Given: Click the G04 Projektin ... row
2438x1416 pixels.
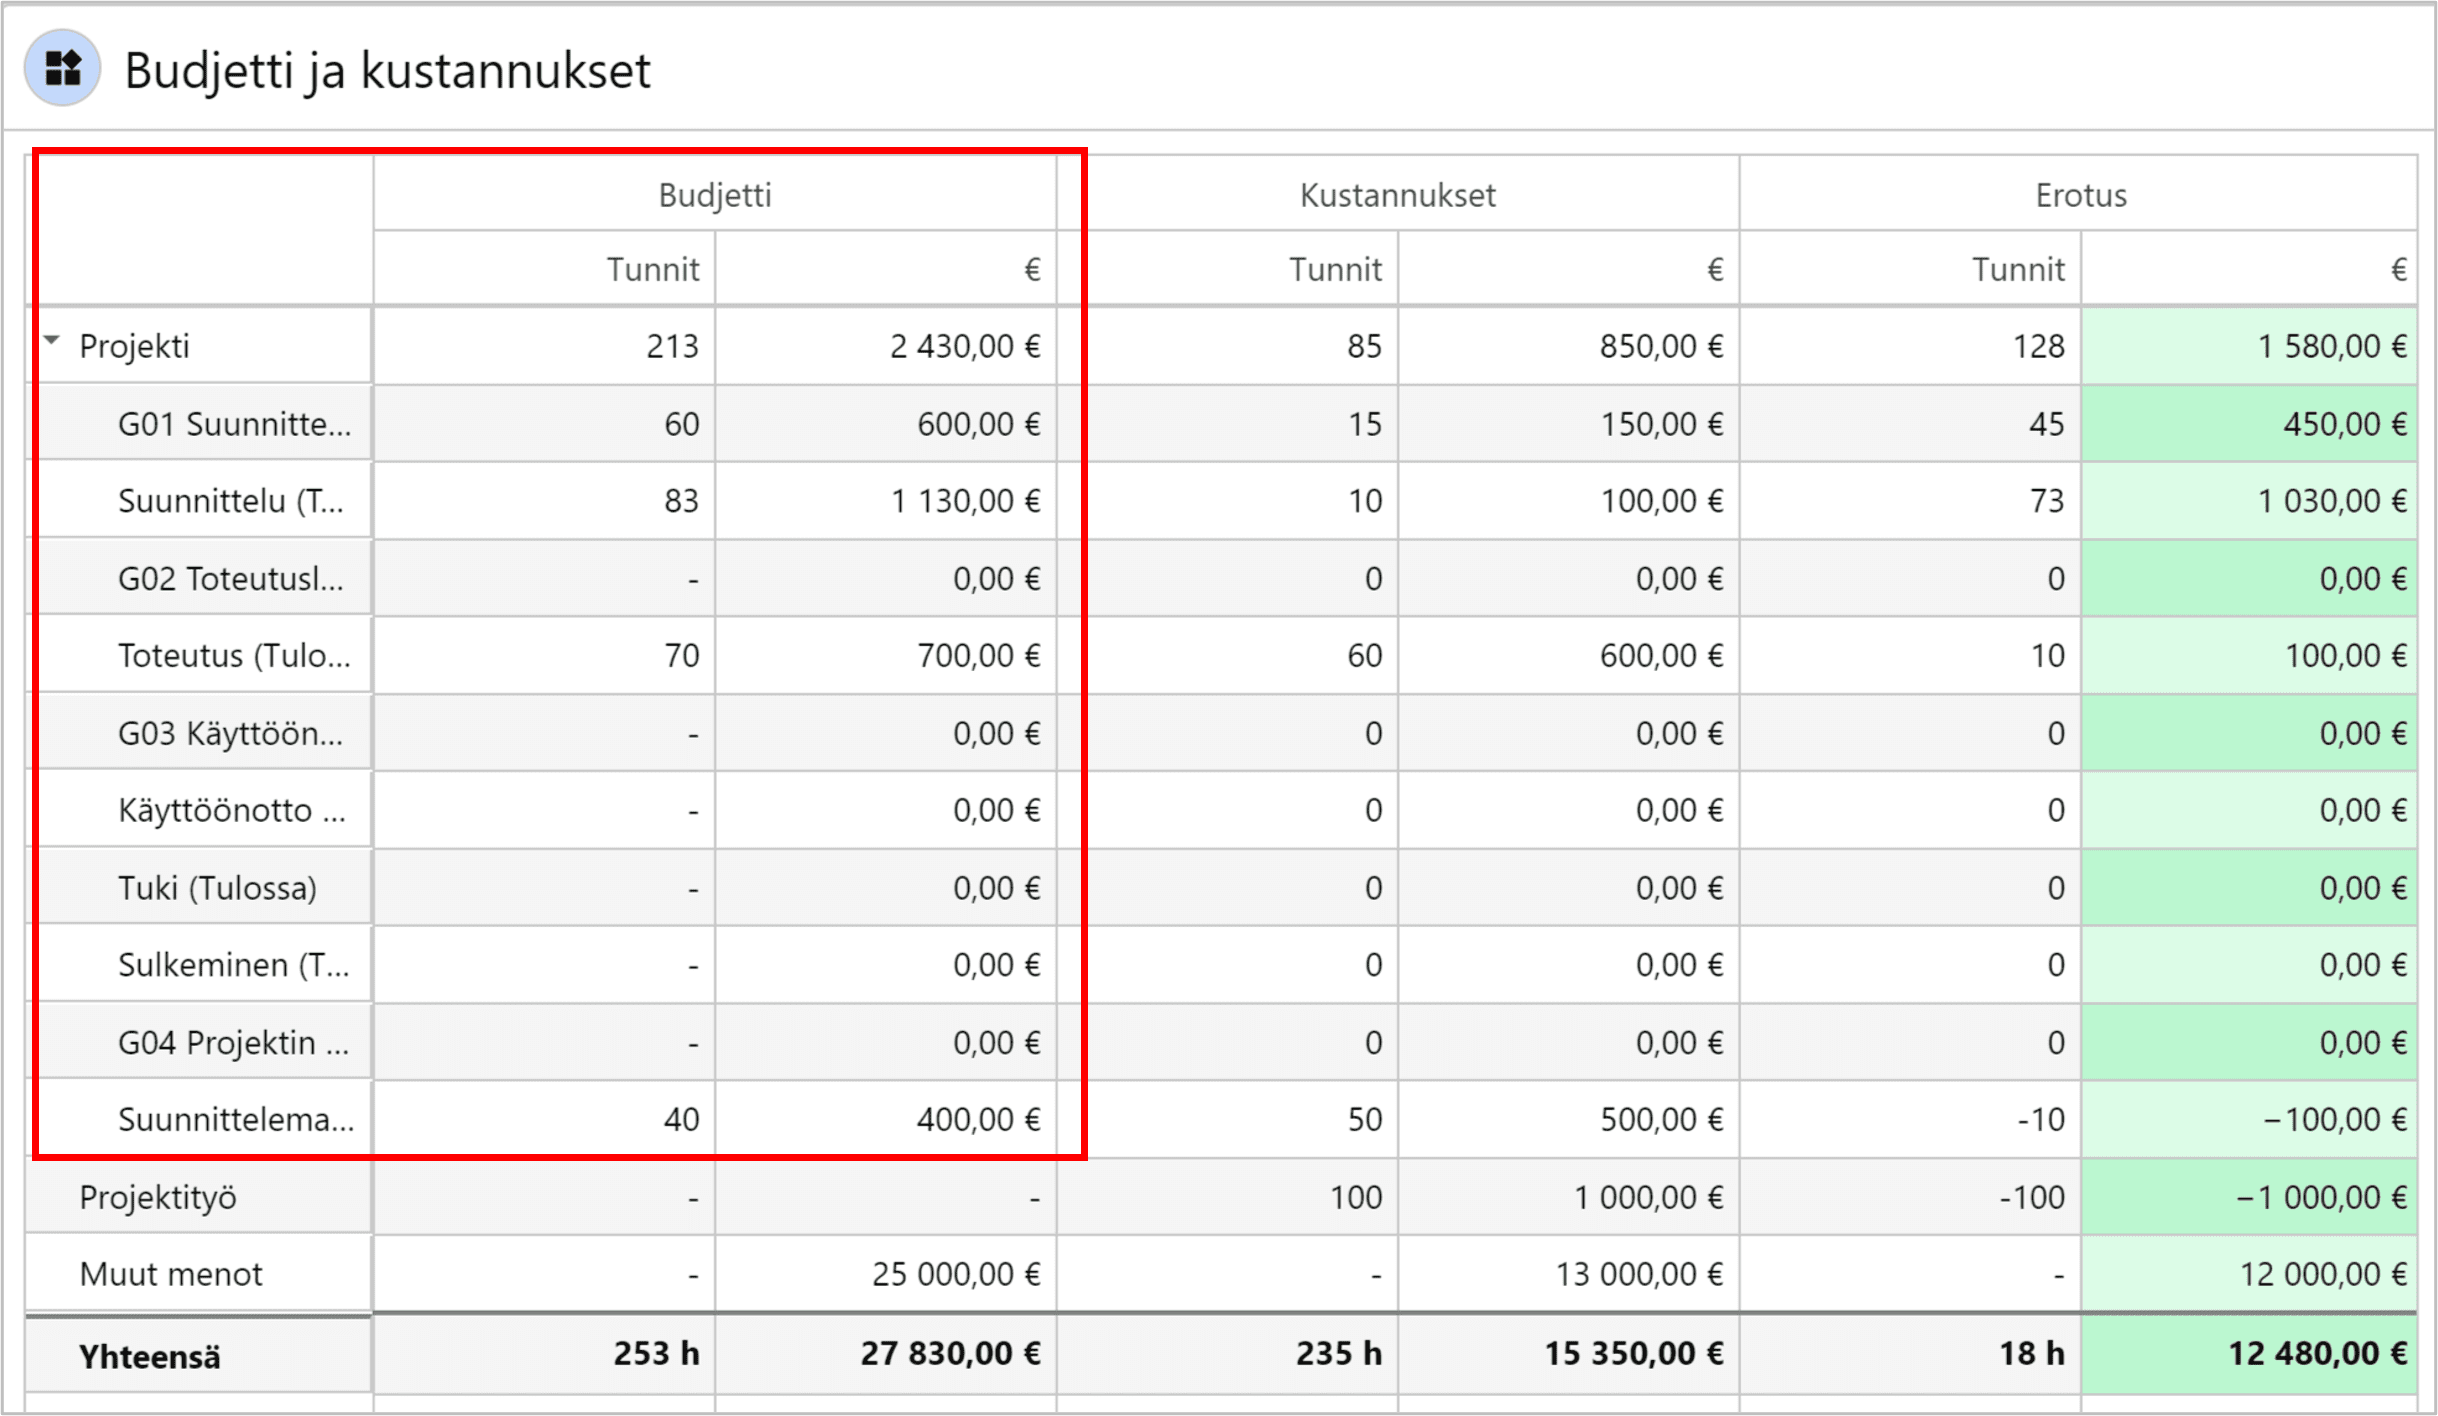Looking at the screenshot, I should [233, 1043].
